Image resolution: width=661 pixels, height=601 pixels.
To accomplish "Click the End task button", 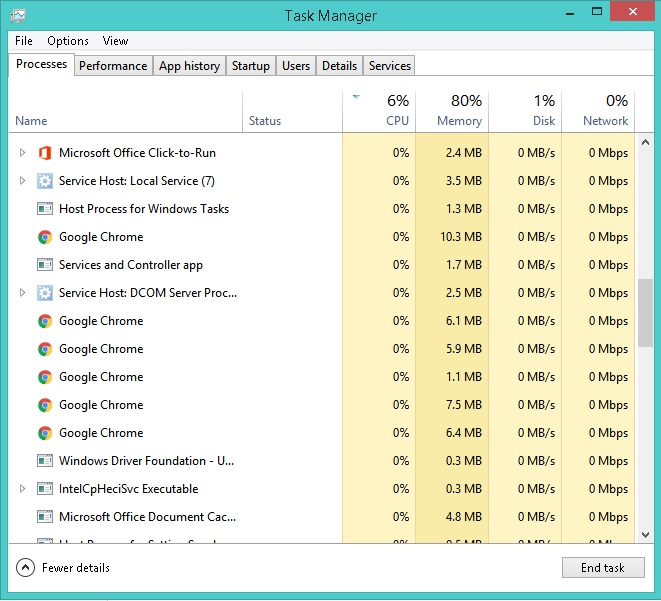I will (603, 568).
